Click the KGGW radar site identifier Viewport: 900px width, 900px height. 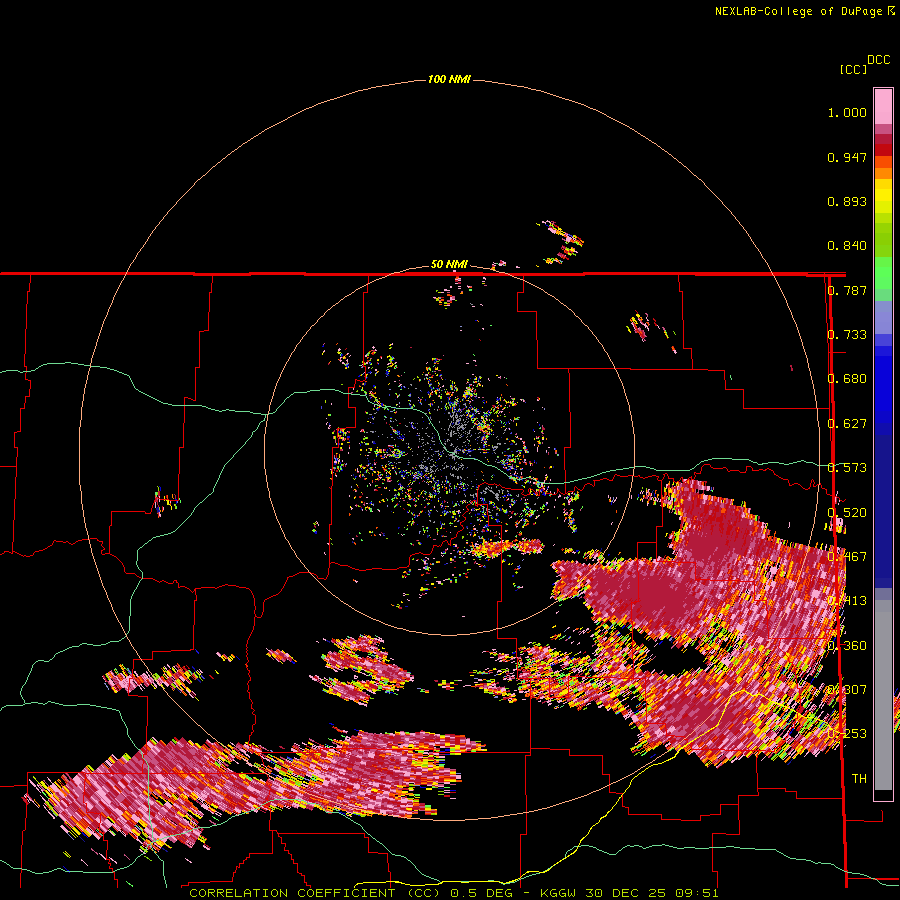pyautogui.click(x=559, y=893)
